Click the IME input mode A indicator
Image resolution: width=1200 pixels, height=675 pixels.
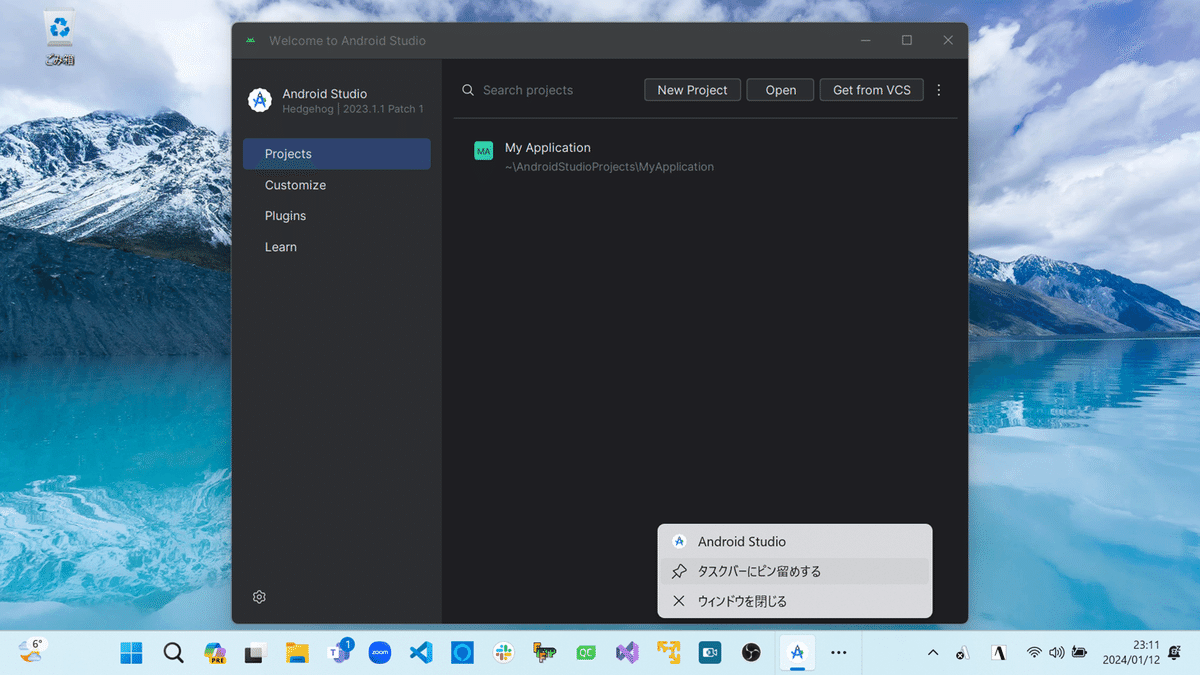click(997, 653)
